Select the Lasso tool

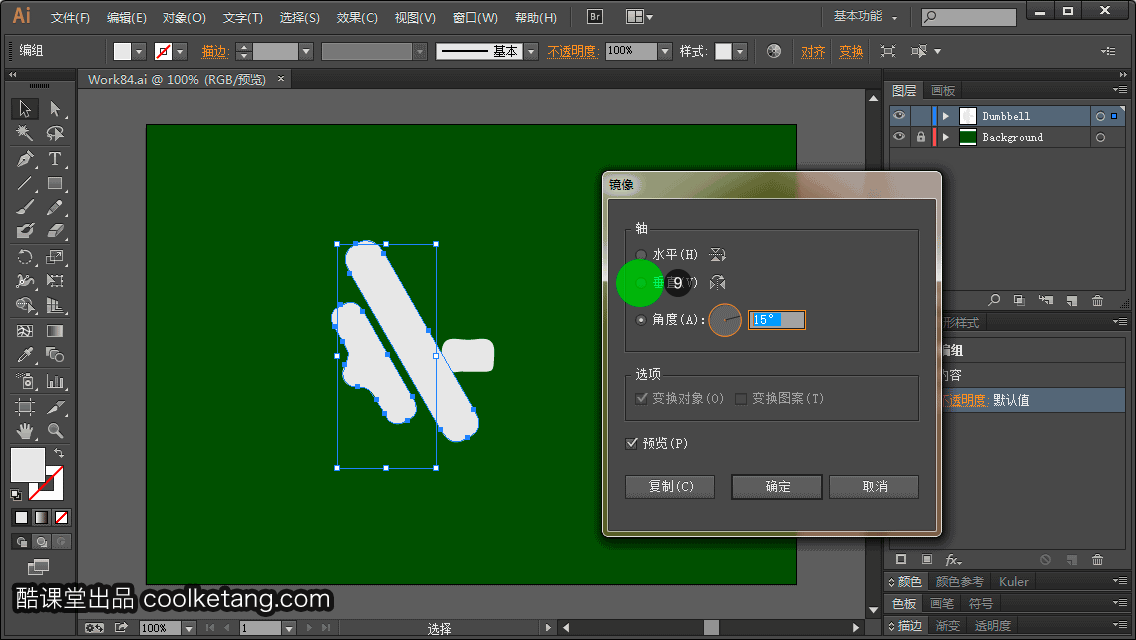click(x=55, y=133)
